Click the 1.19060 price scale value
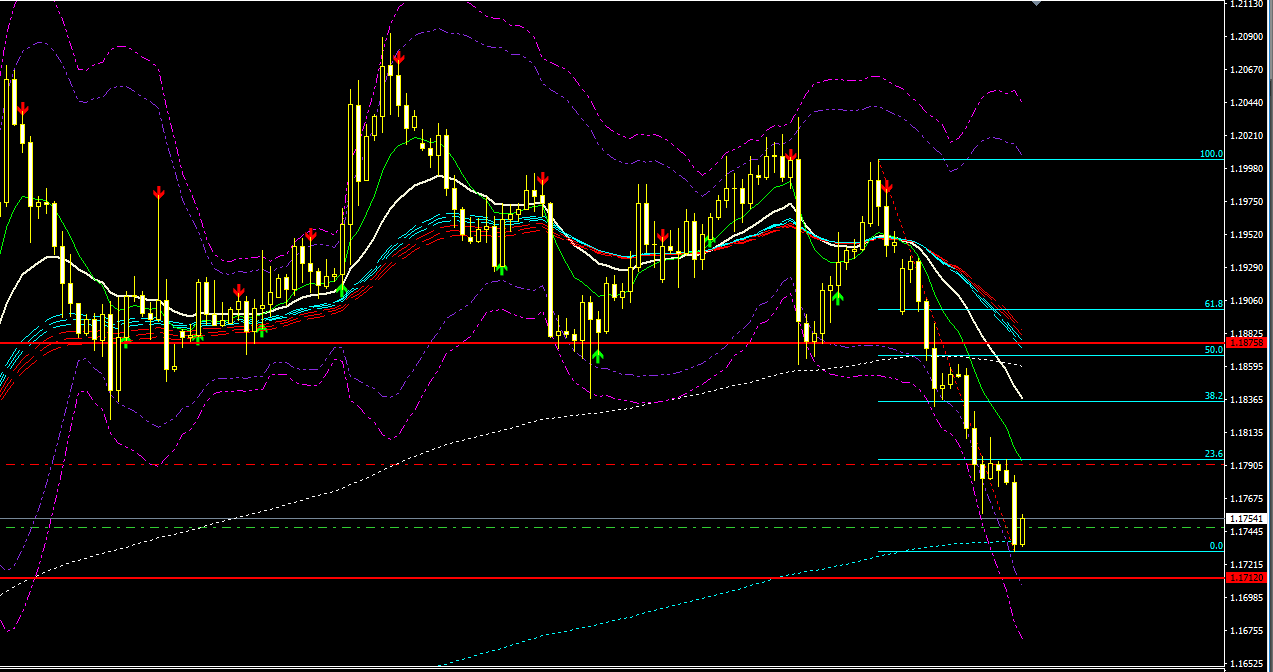1273x672 pixels. point(1246,301)
